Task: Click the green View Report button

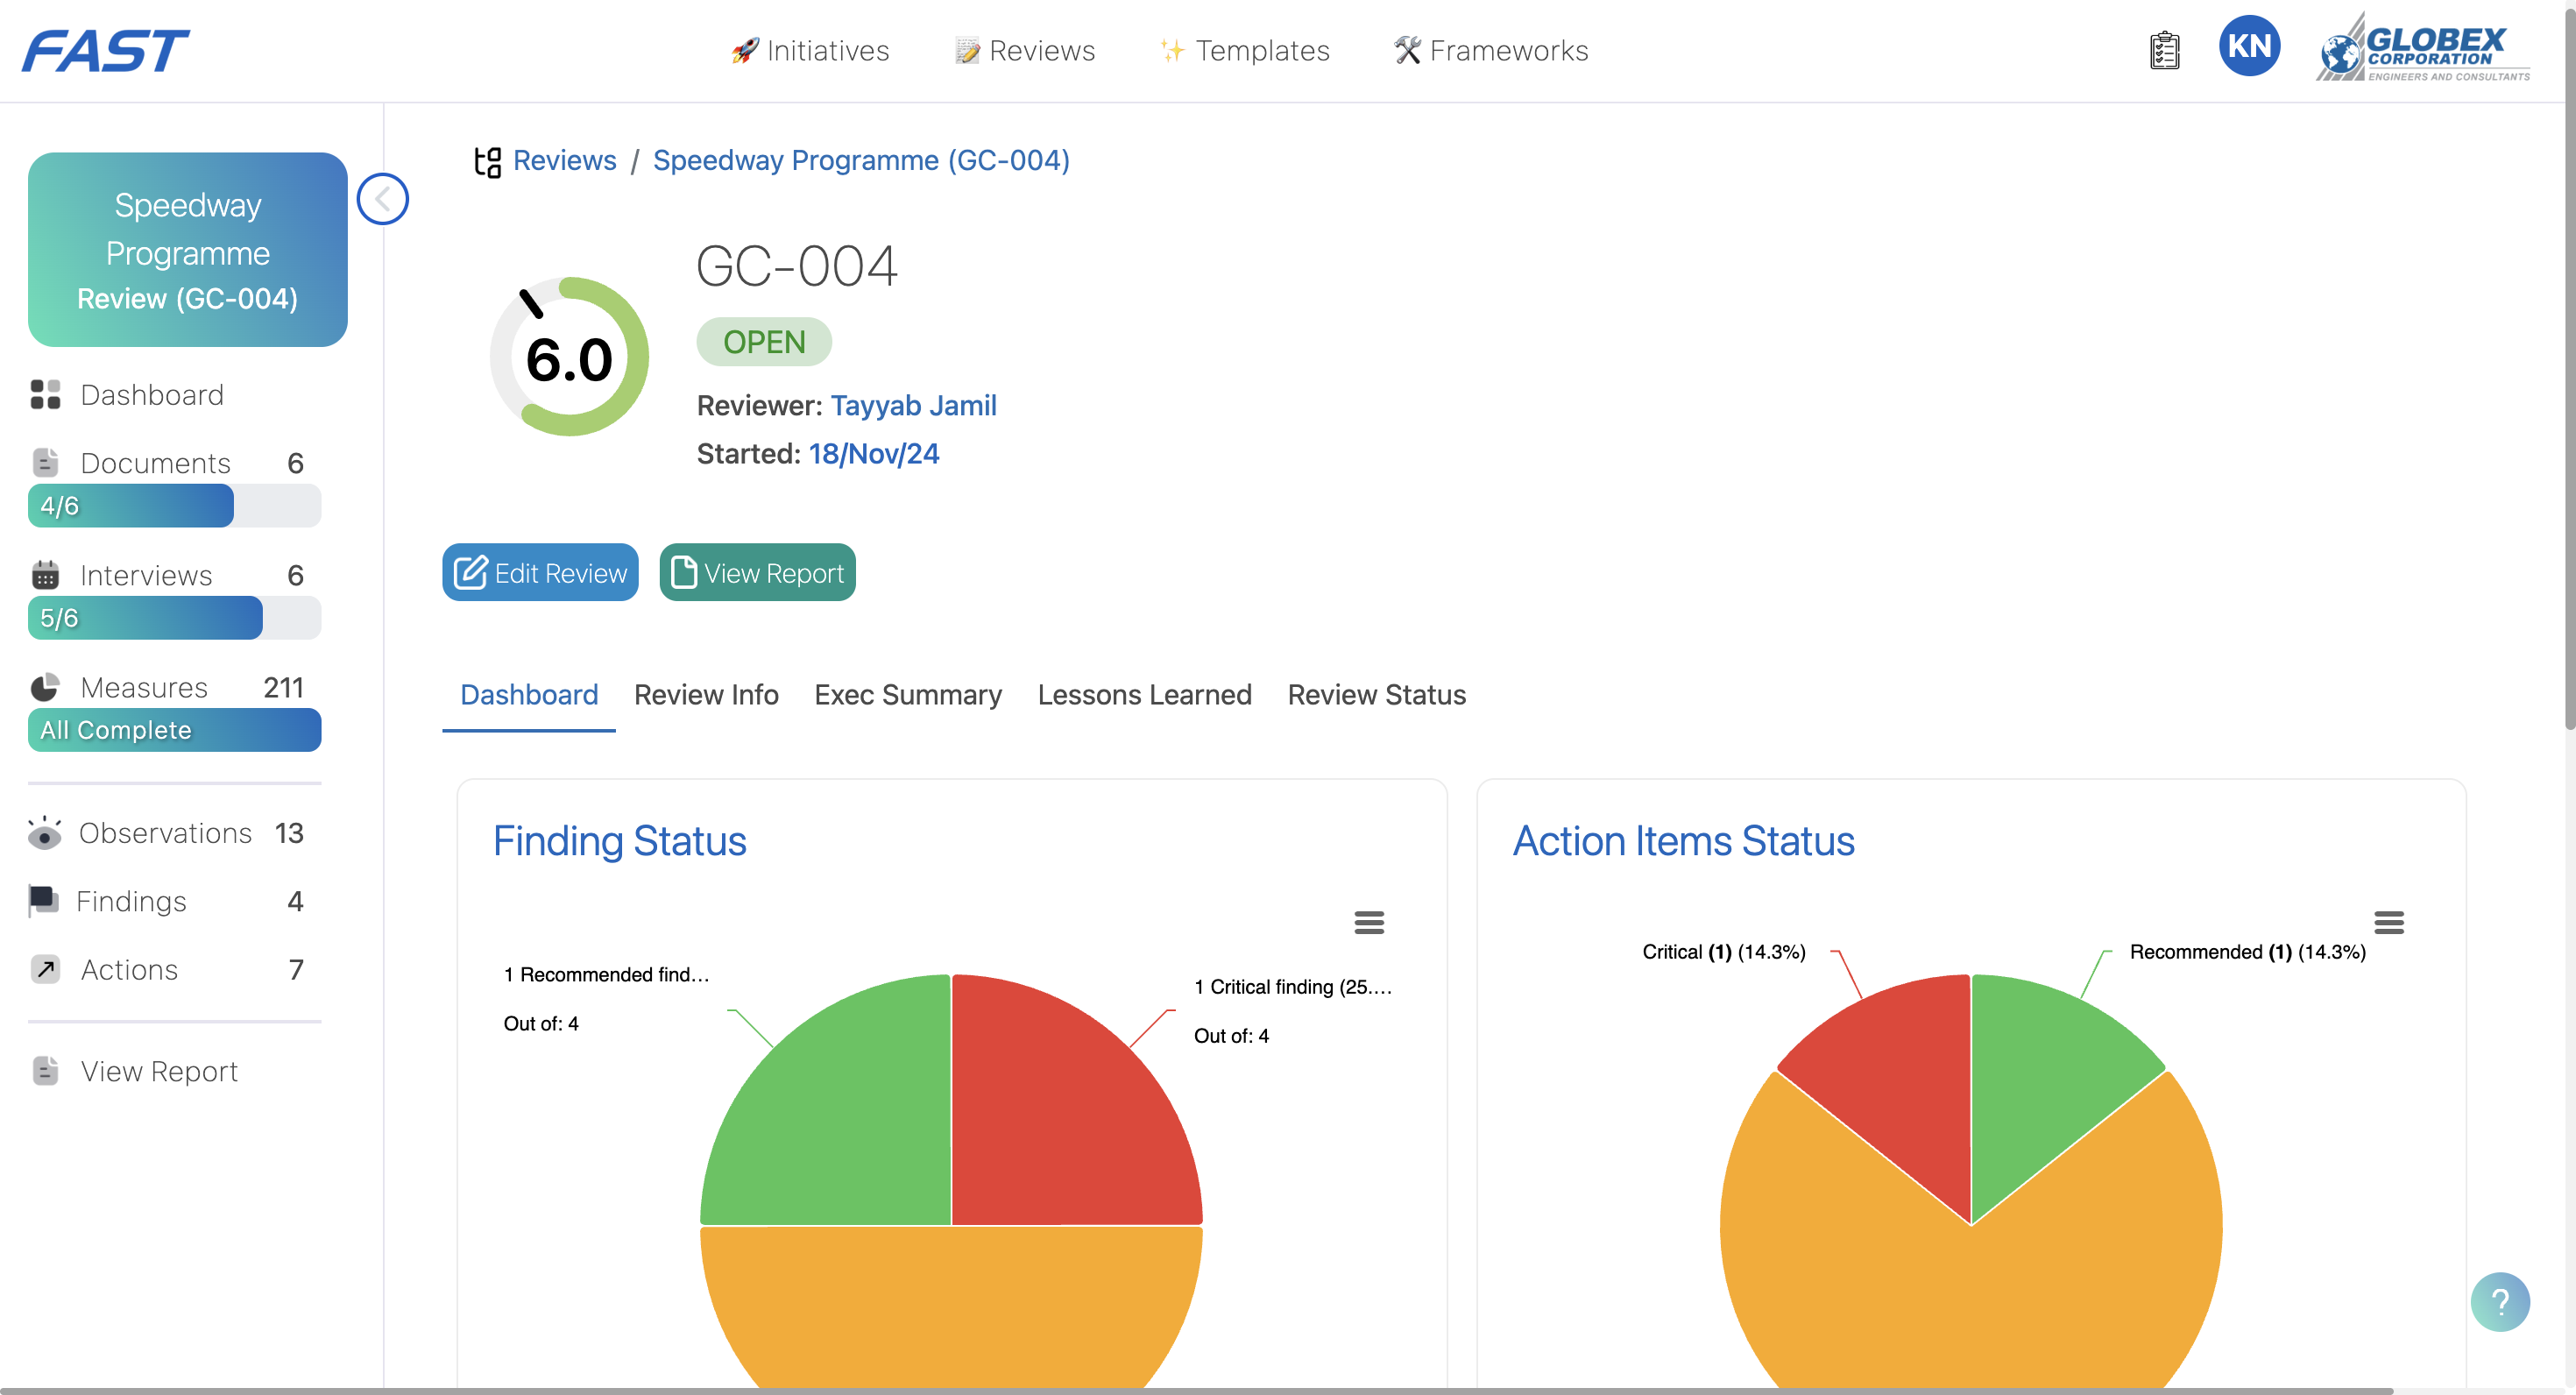Action: point(757,572)
